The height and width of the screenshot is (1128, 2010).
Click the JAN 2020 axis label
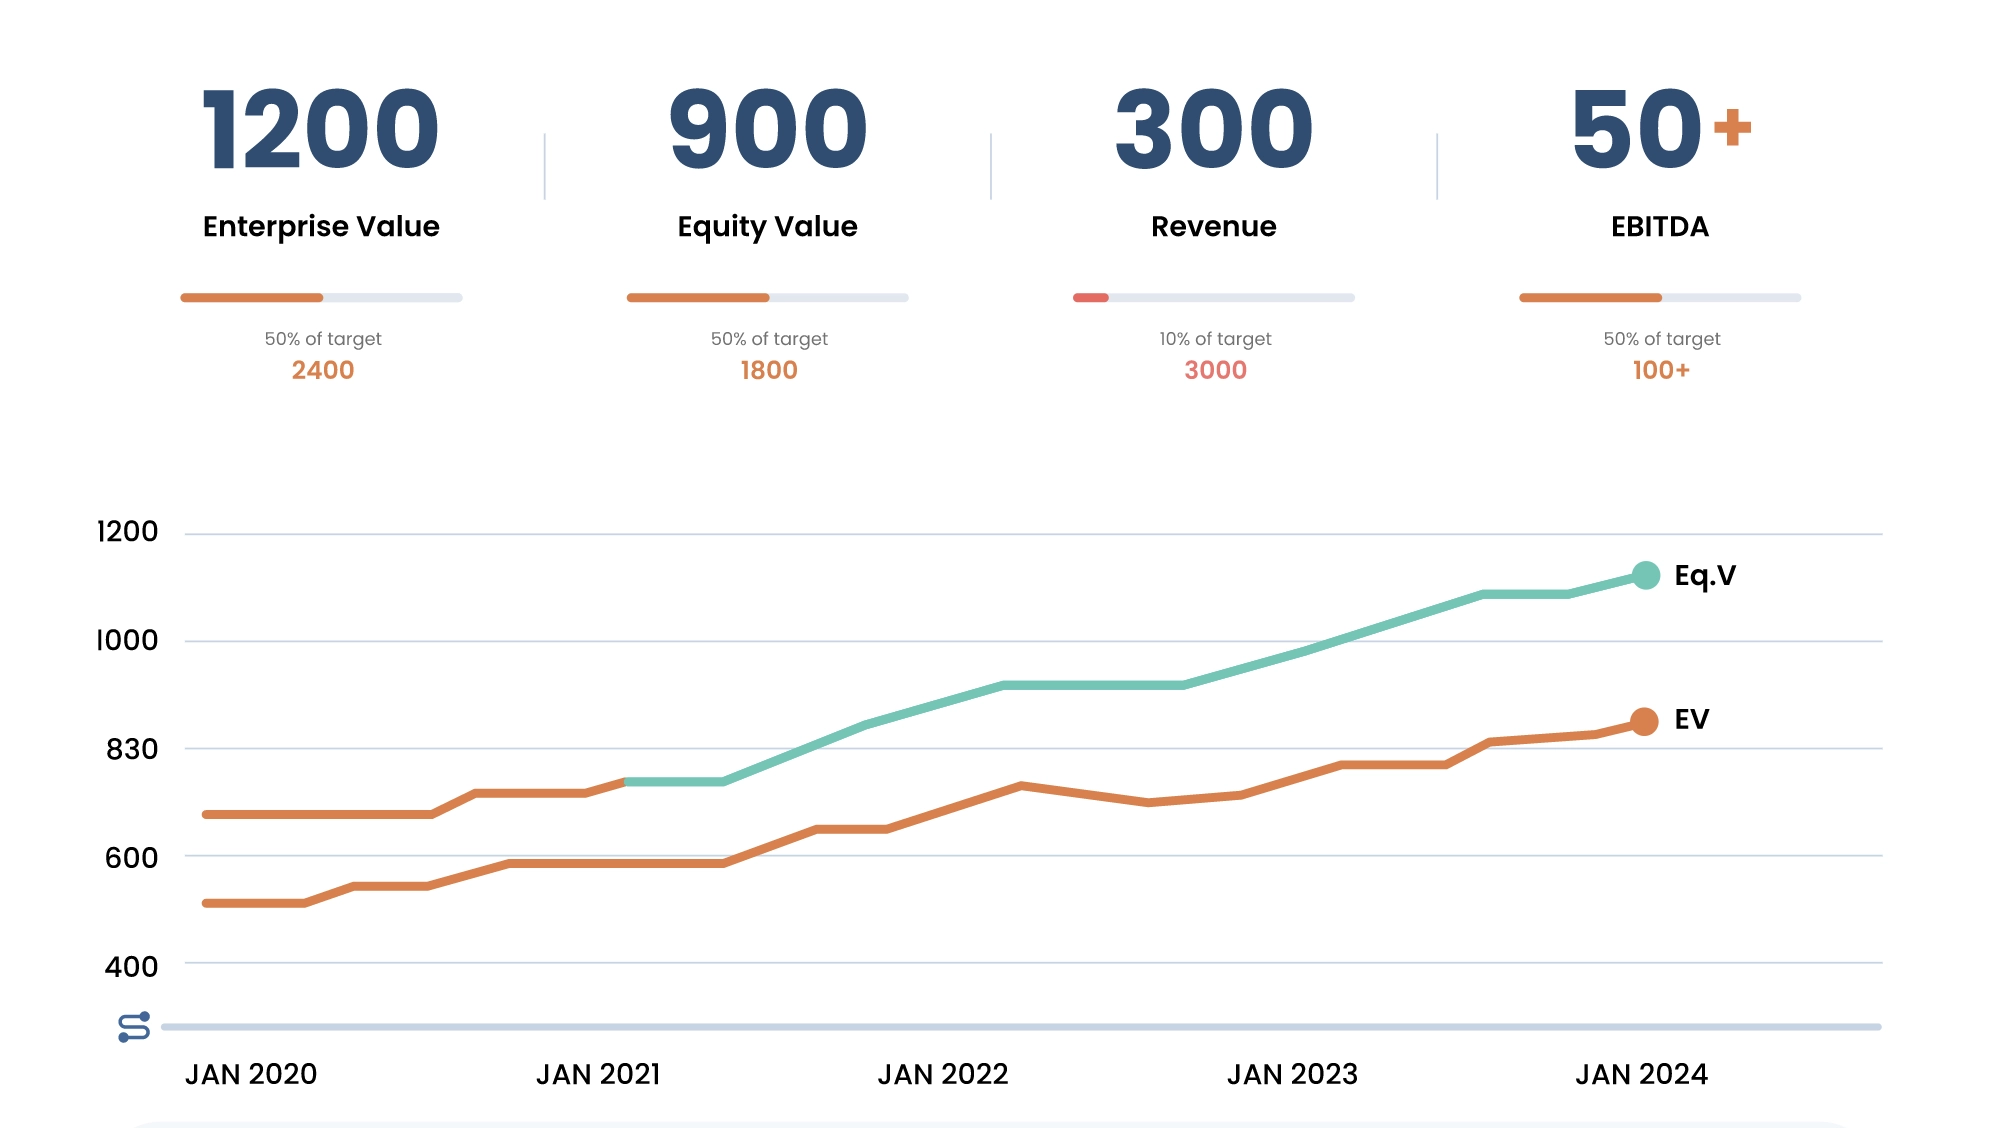(251, 1074)
